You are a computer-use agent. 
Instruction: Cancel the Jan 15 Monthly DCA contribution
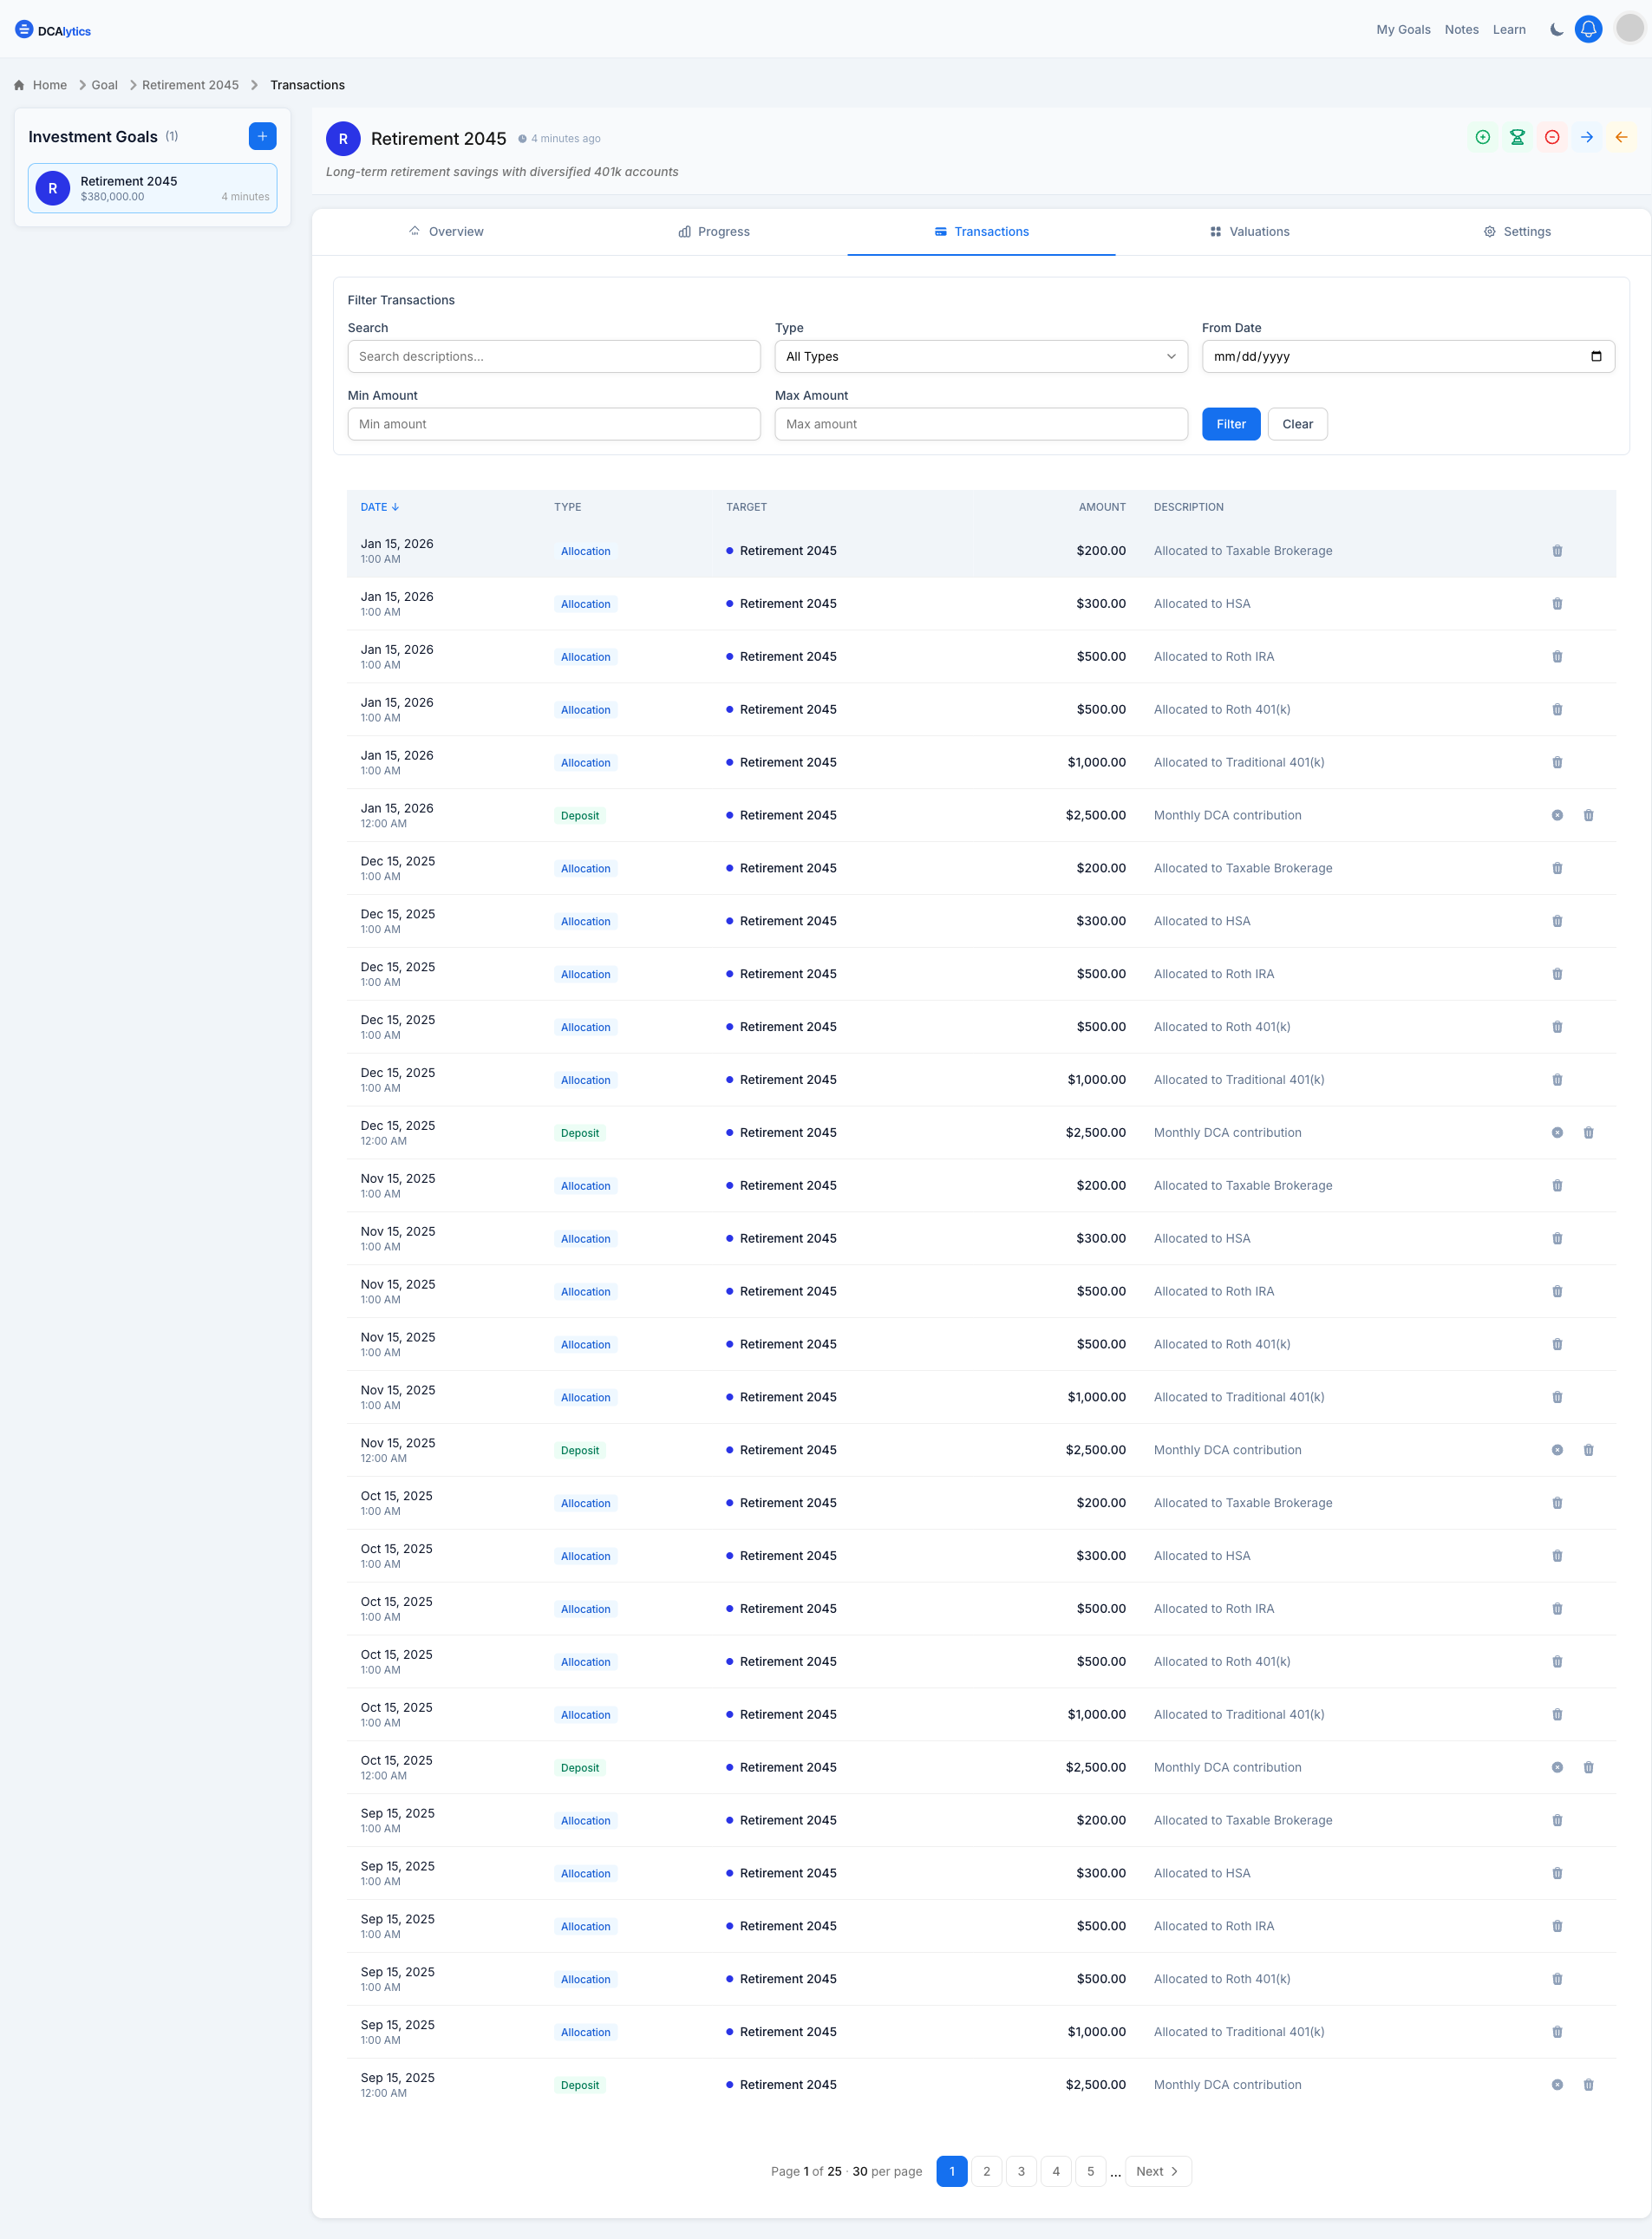click(1557, 815)
